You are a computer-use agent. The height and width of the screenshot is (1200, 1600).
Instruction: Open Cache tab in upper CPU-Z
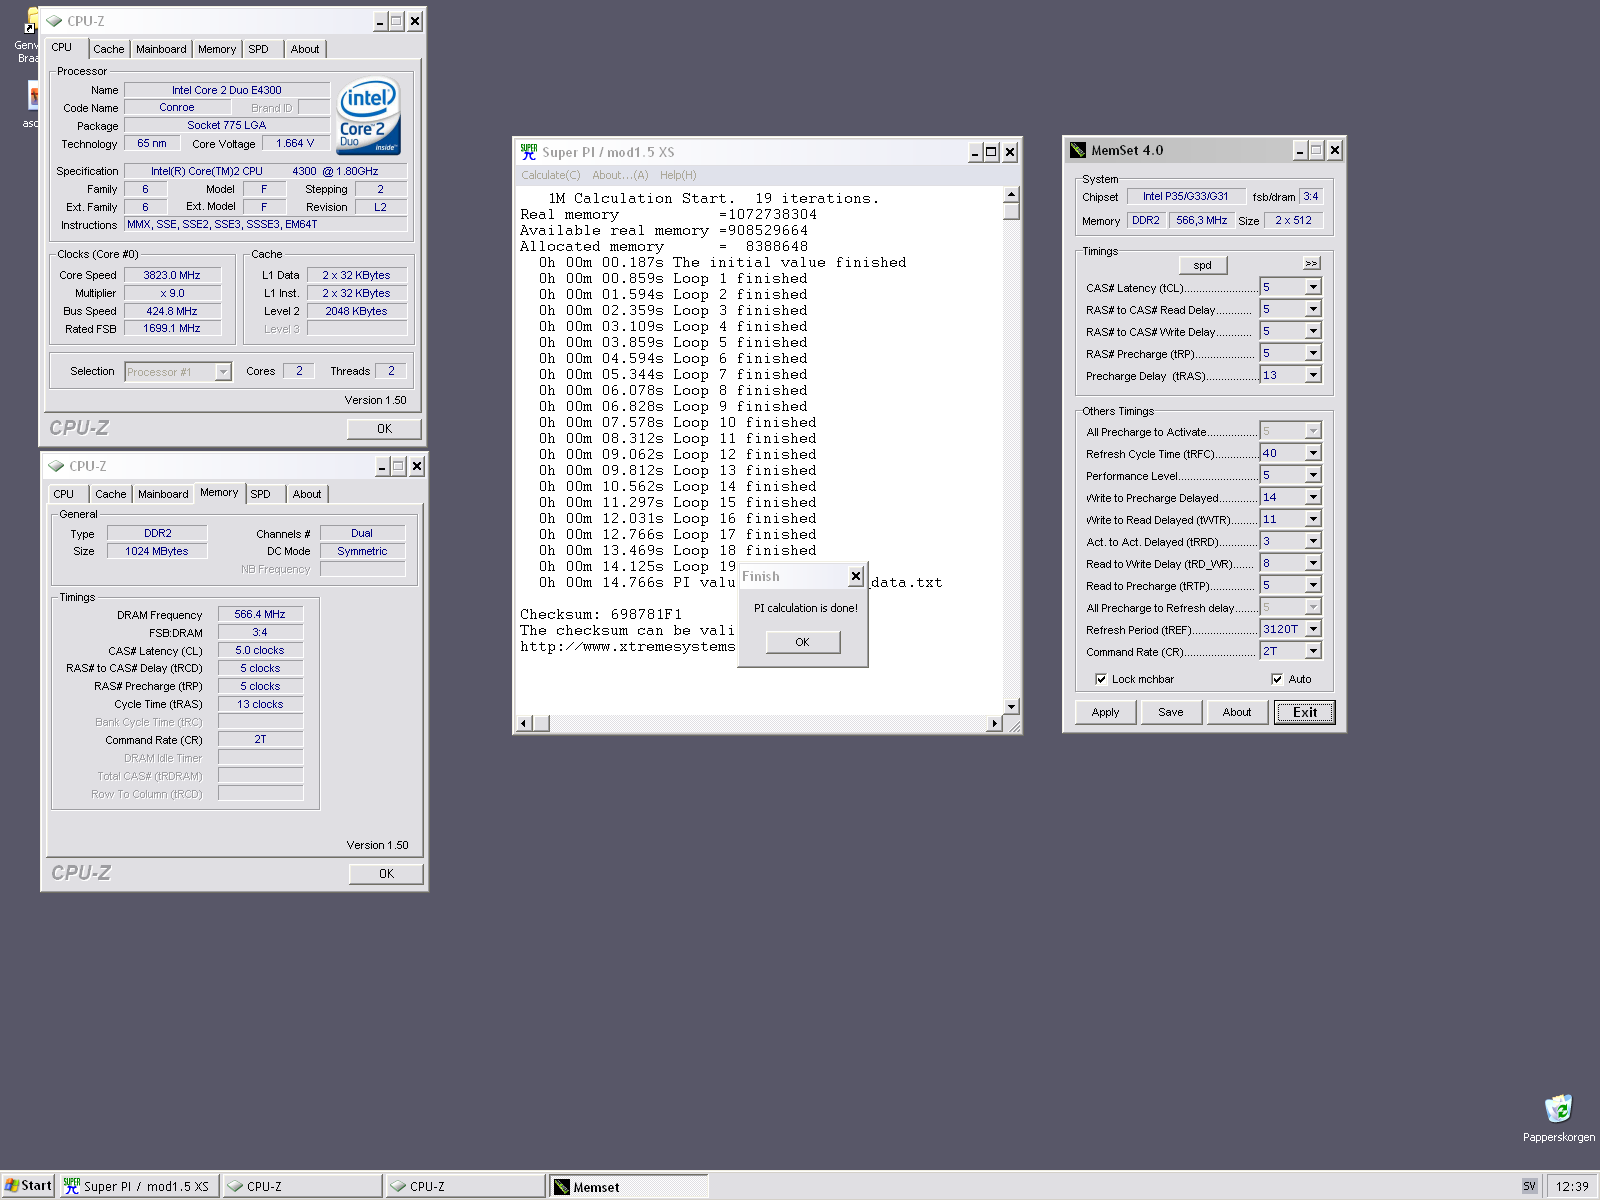tap(109, 49)
